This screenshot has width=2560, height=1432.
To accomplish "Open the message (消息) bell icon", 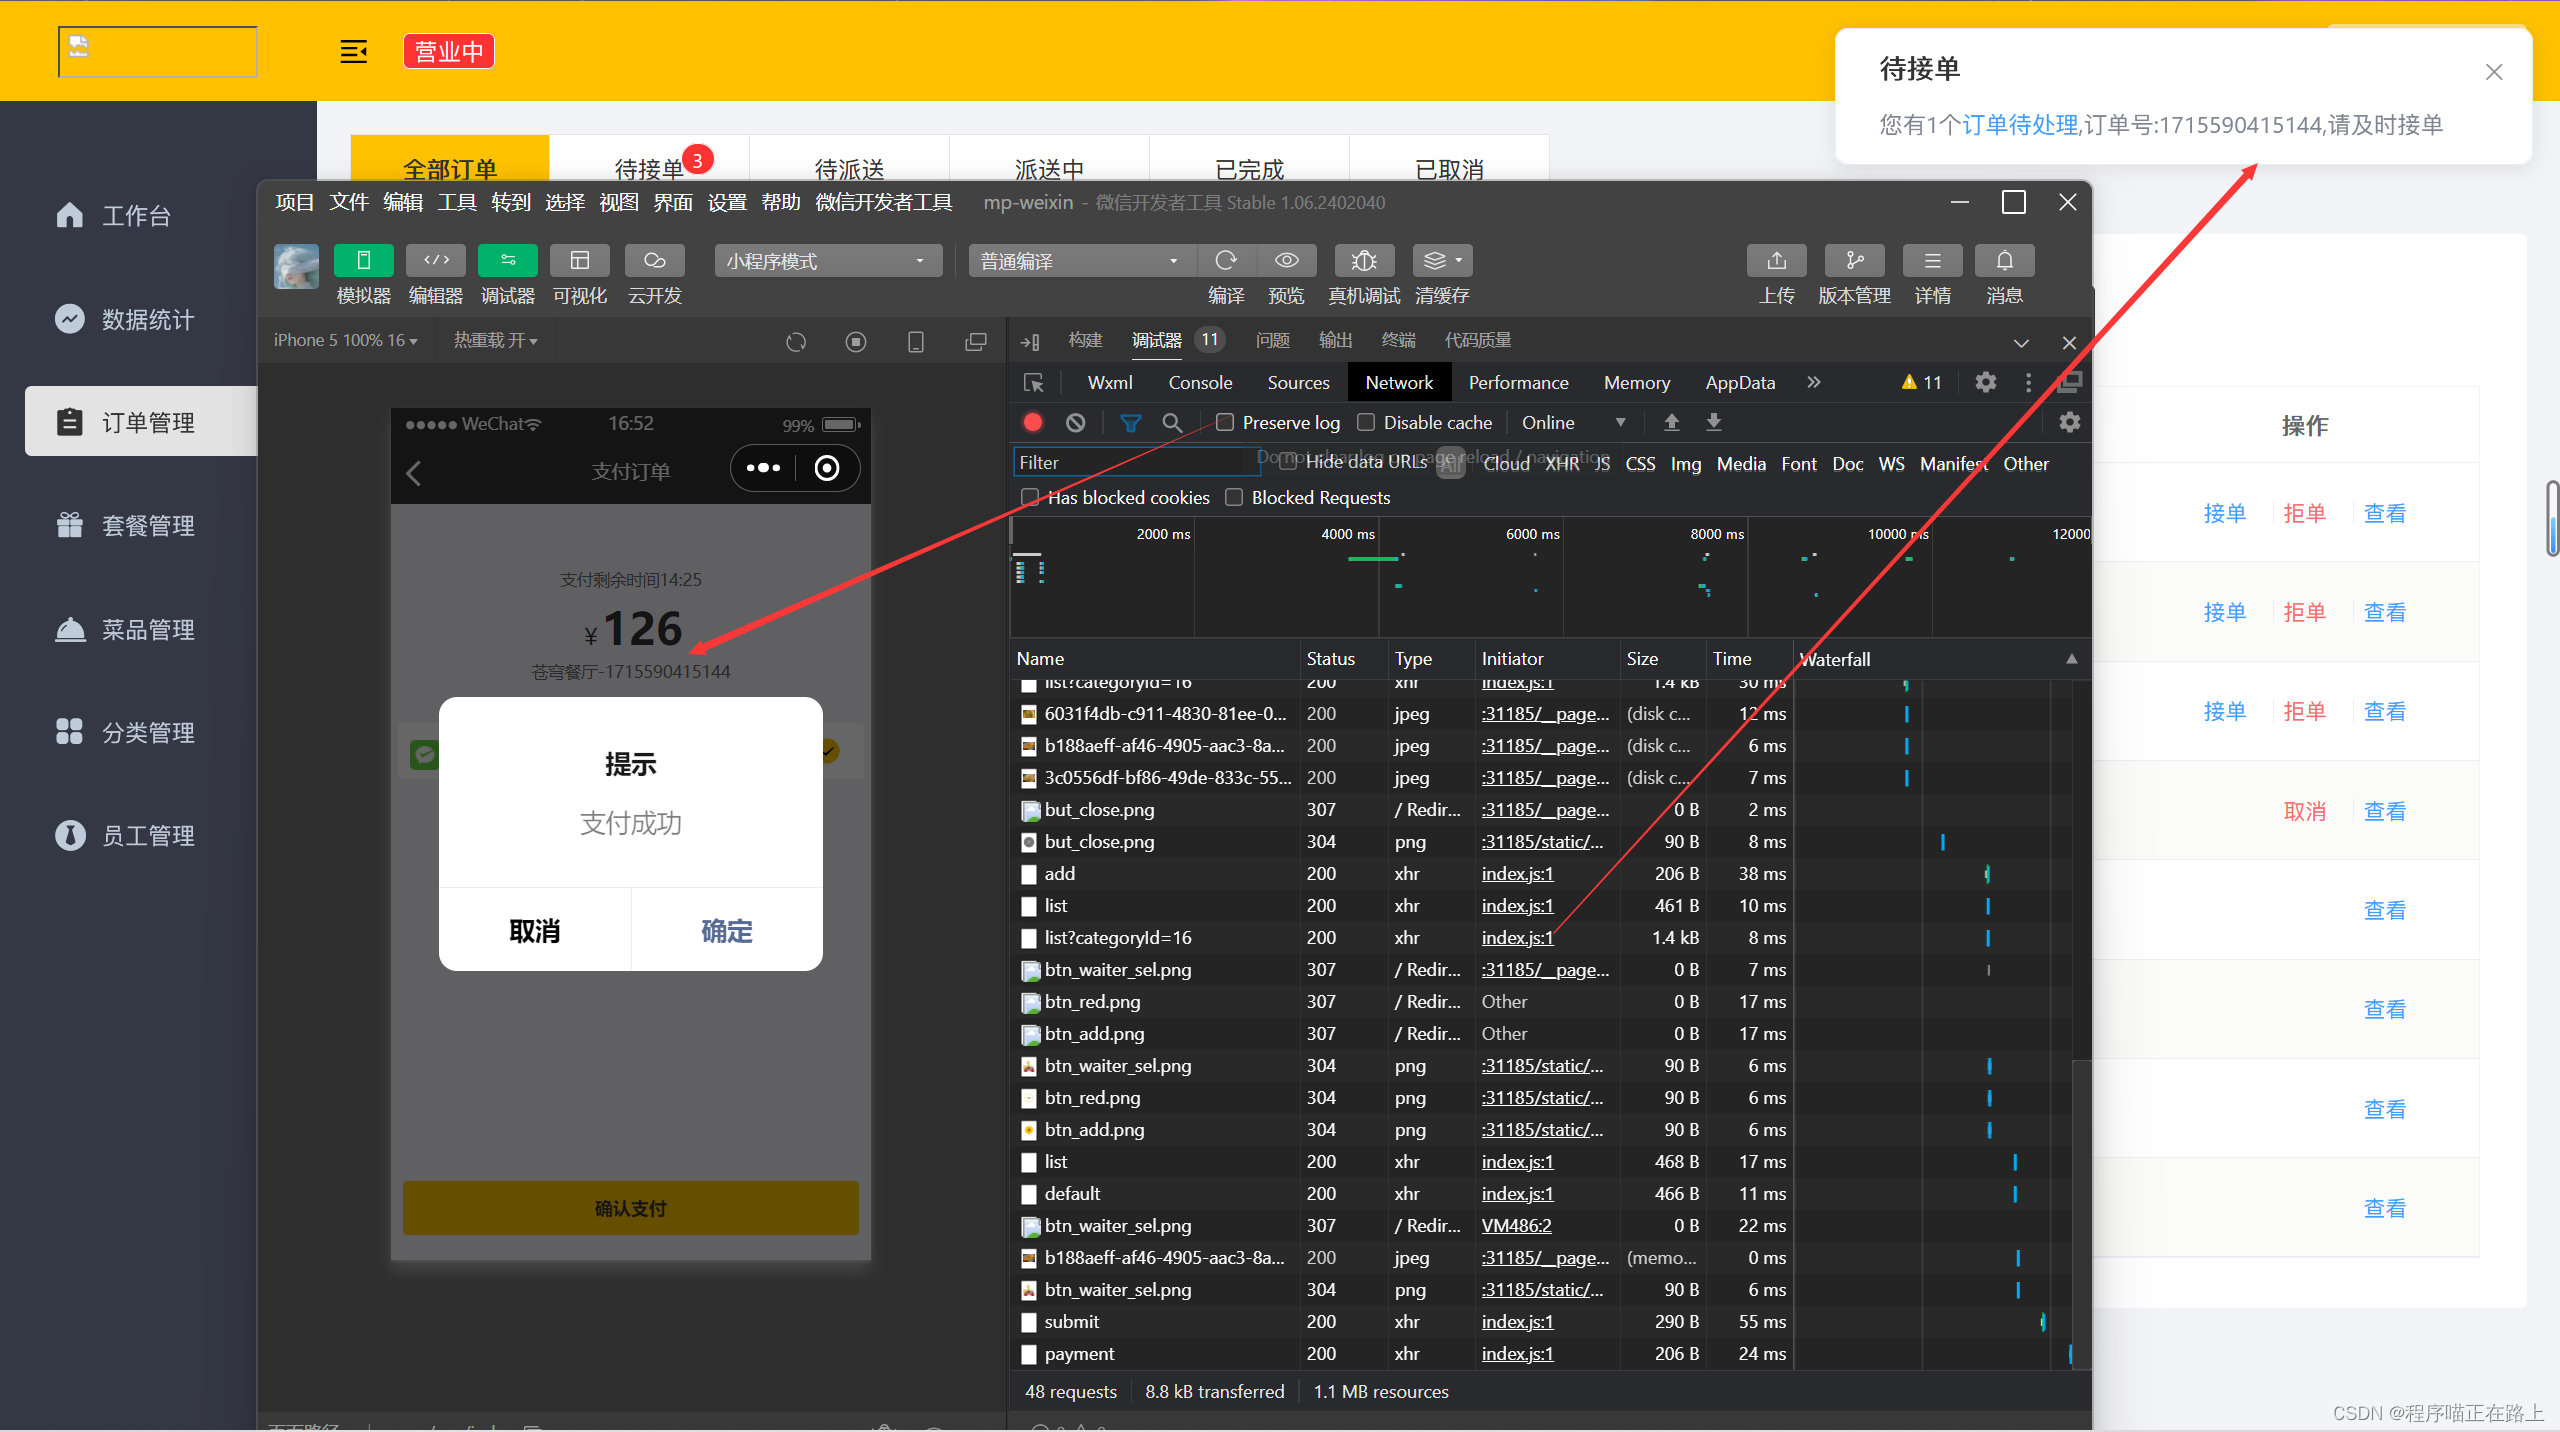I will point(2004,260).
